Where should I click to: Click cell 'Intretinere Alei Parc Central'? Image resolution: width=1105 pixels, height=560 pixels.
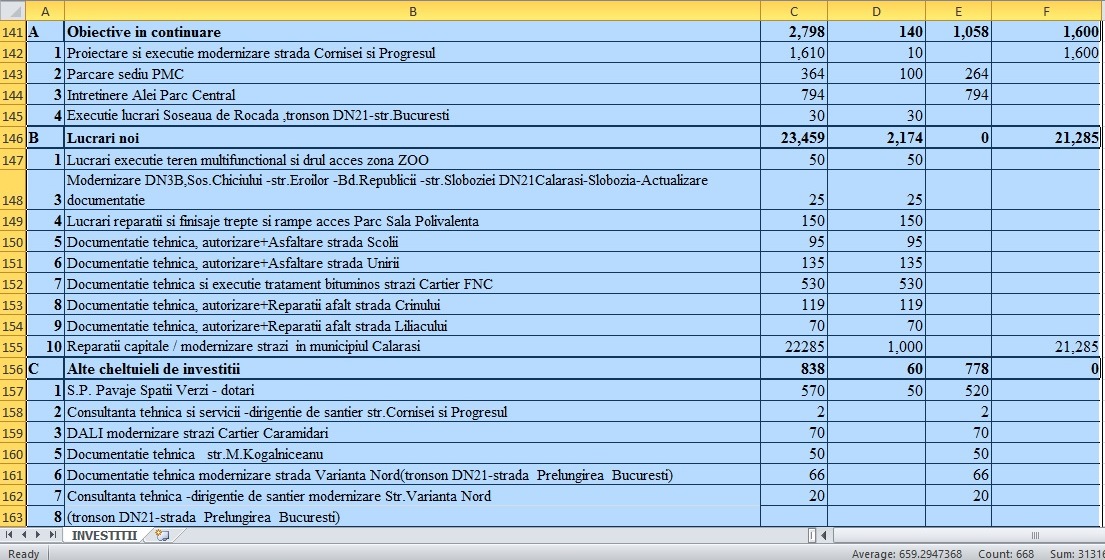[x=412, y=95]
